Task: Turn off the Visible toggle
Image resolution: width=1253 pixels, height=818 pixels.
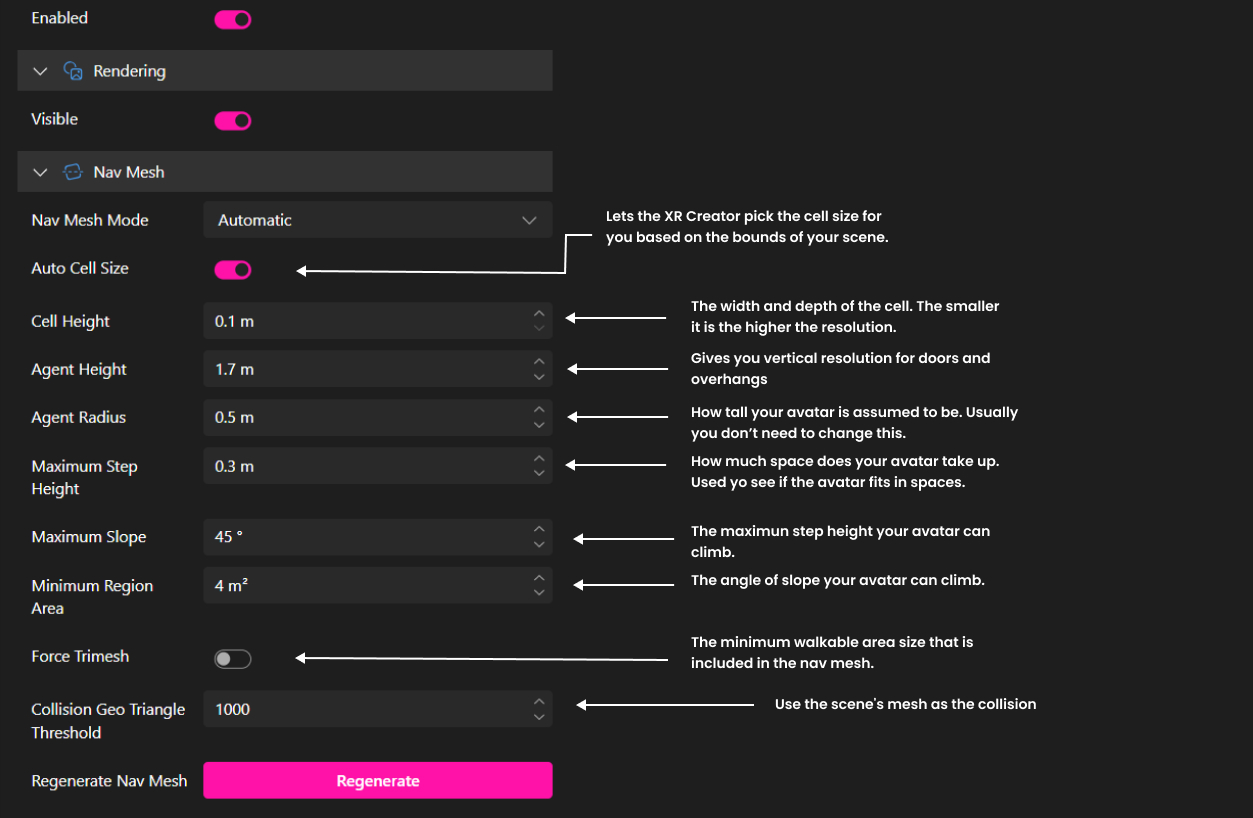Action: coord(233,121)
